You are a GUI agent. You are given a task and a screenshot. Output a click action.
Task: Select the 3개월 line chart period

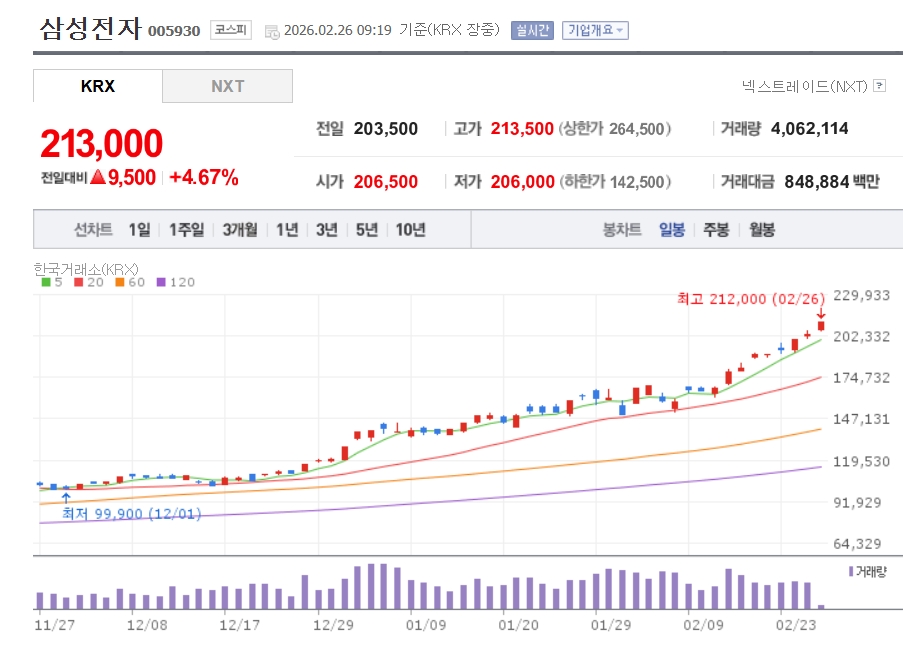[x=240, y=230]
